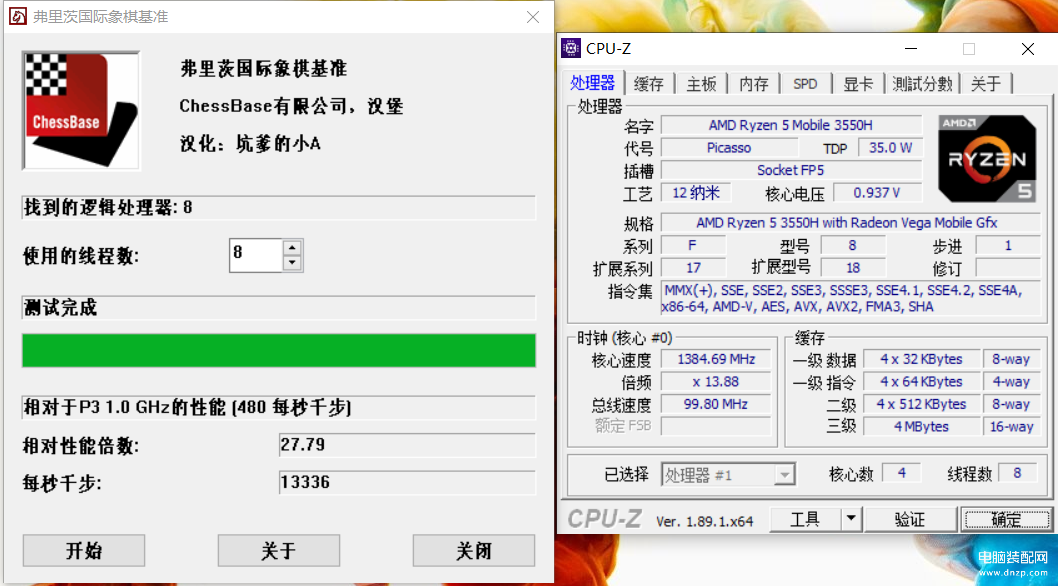The image size is (1058, 586).
Task: Click the multiplier value x 13.88
Action: pos(716,381)
